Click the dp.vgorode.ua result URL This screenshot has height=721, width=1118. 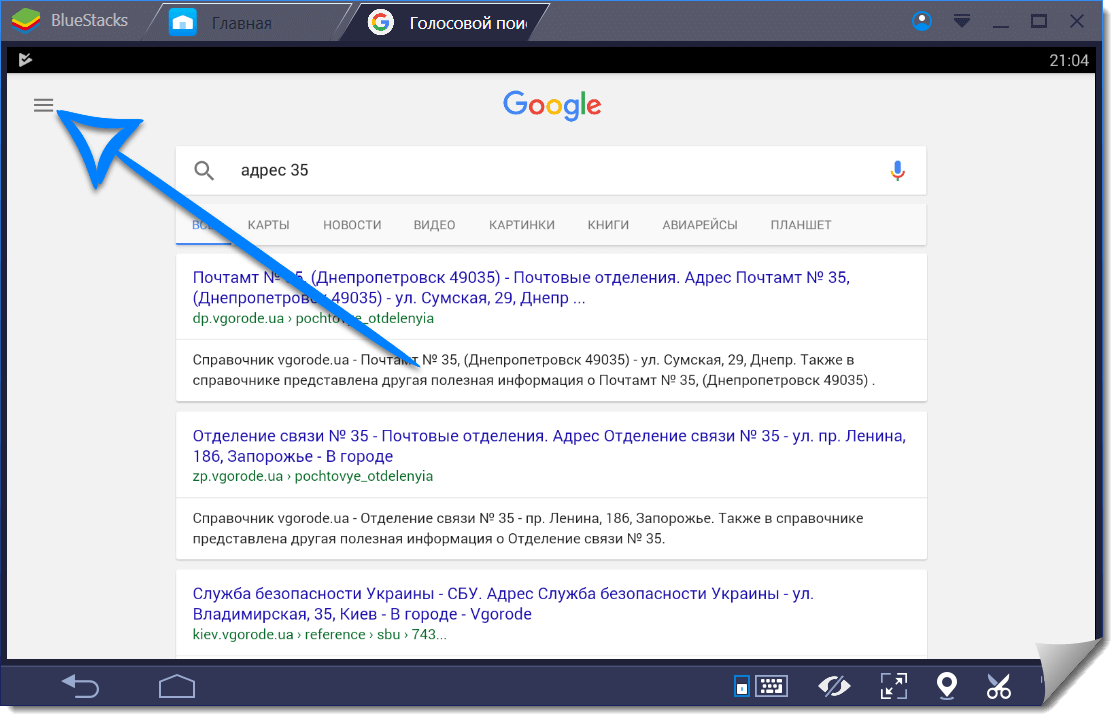(x=313, y=318)
